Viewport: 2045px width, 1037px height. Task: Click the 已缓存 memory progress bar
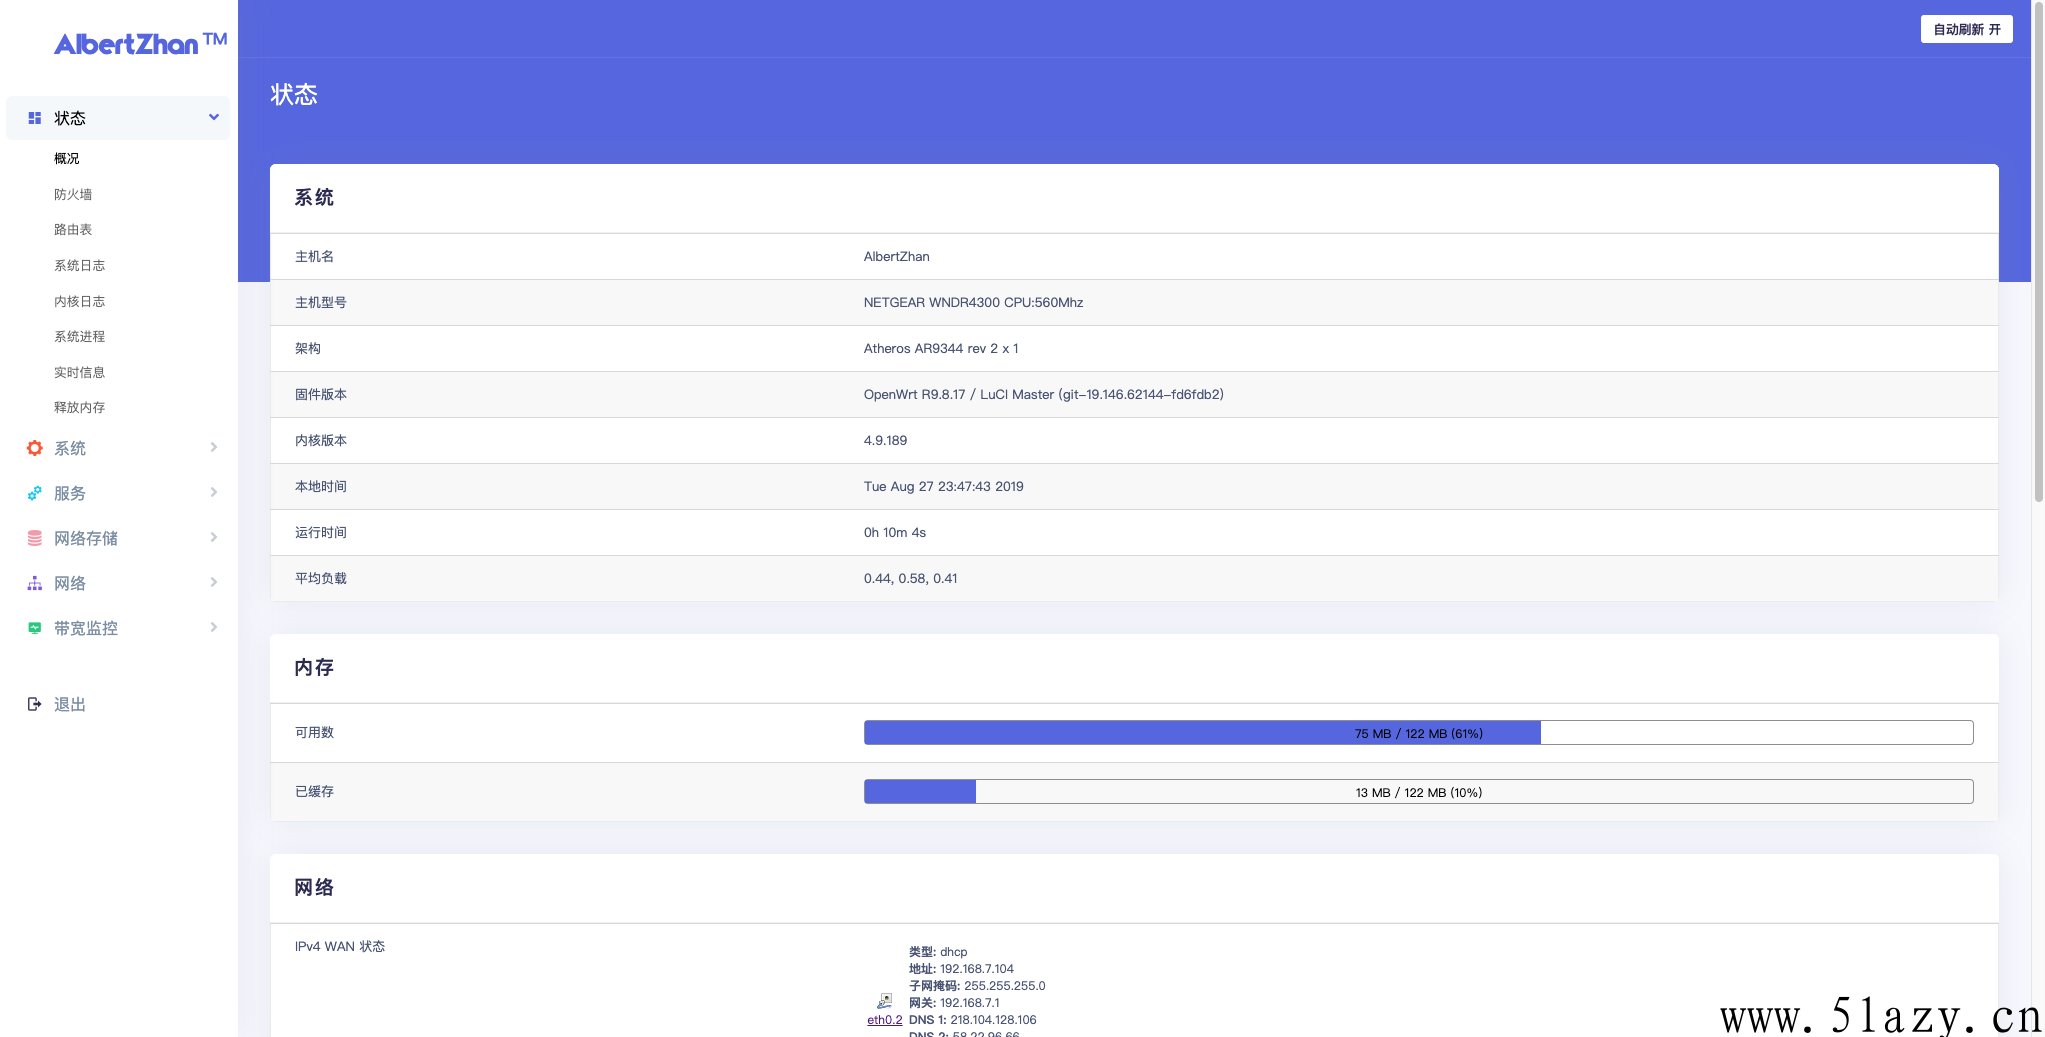(x=1418, y=792)
